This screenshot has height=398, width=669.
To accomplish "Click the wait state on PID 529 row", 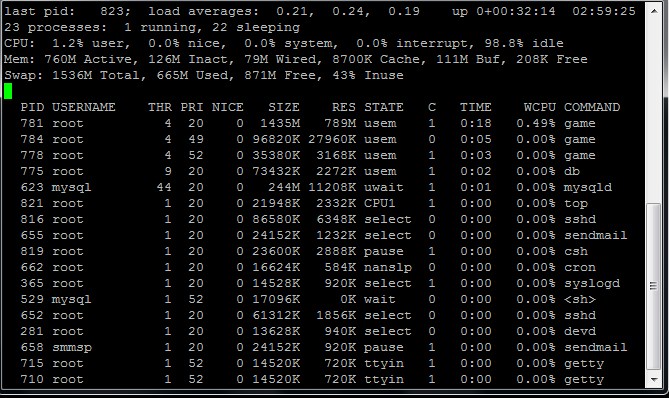I will click(380, 299).
